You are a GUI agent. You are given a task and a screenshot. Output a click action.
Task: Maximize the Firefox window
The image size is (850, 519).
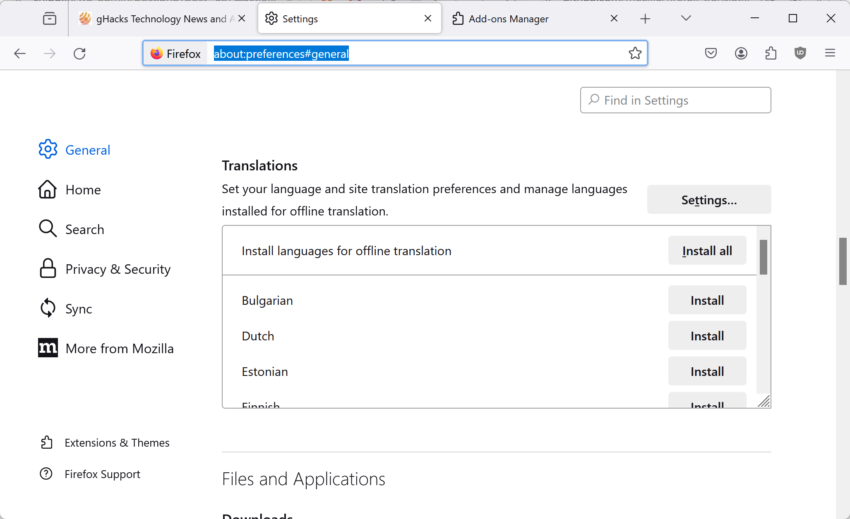point(793,18)
